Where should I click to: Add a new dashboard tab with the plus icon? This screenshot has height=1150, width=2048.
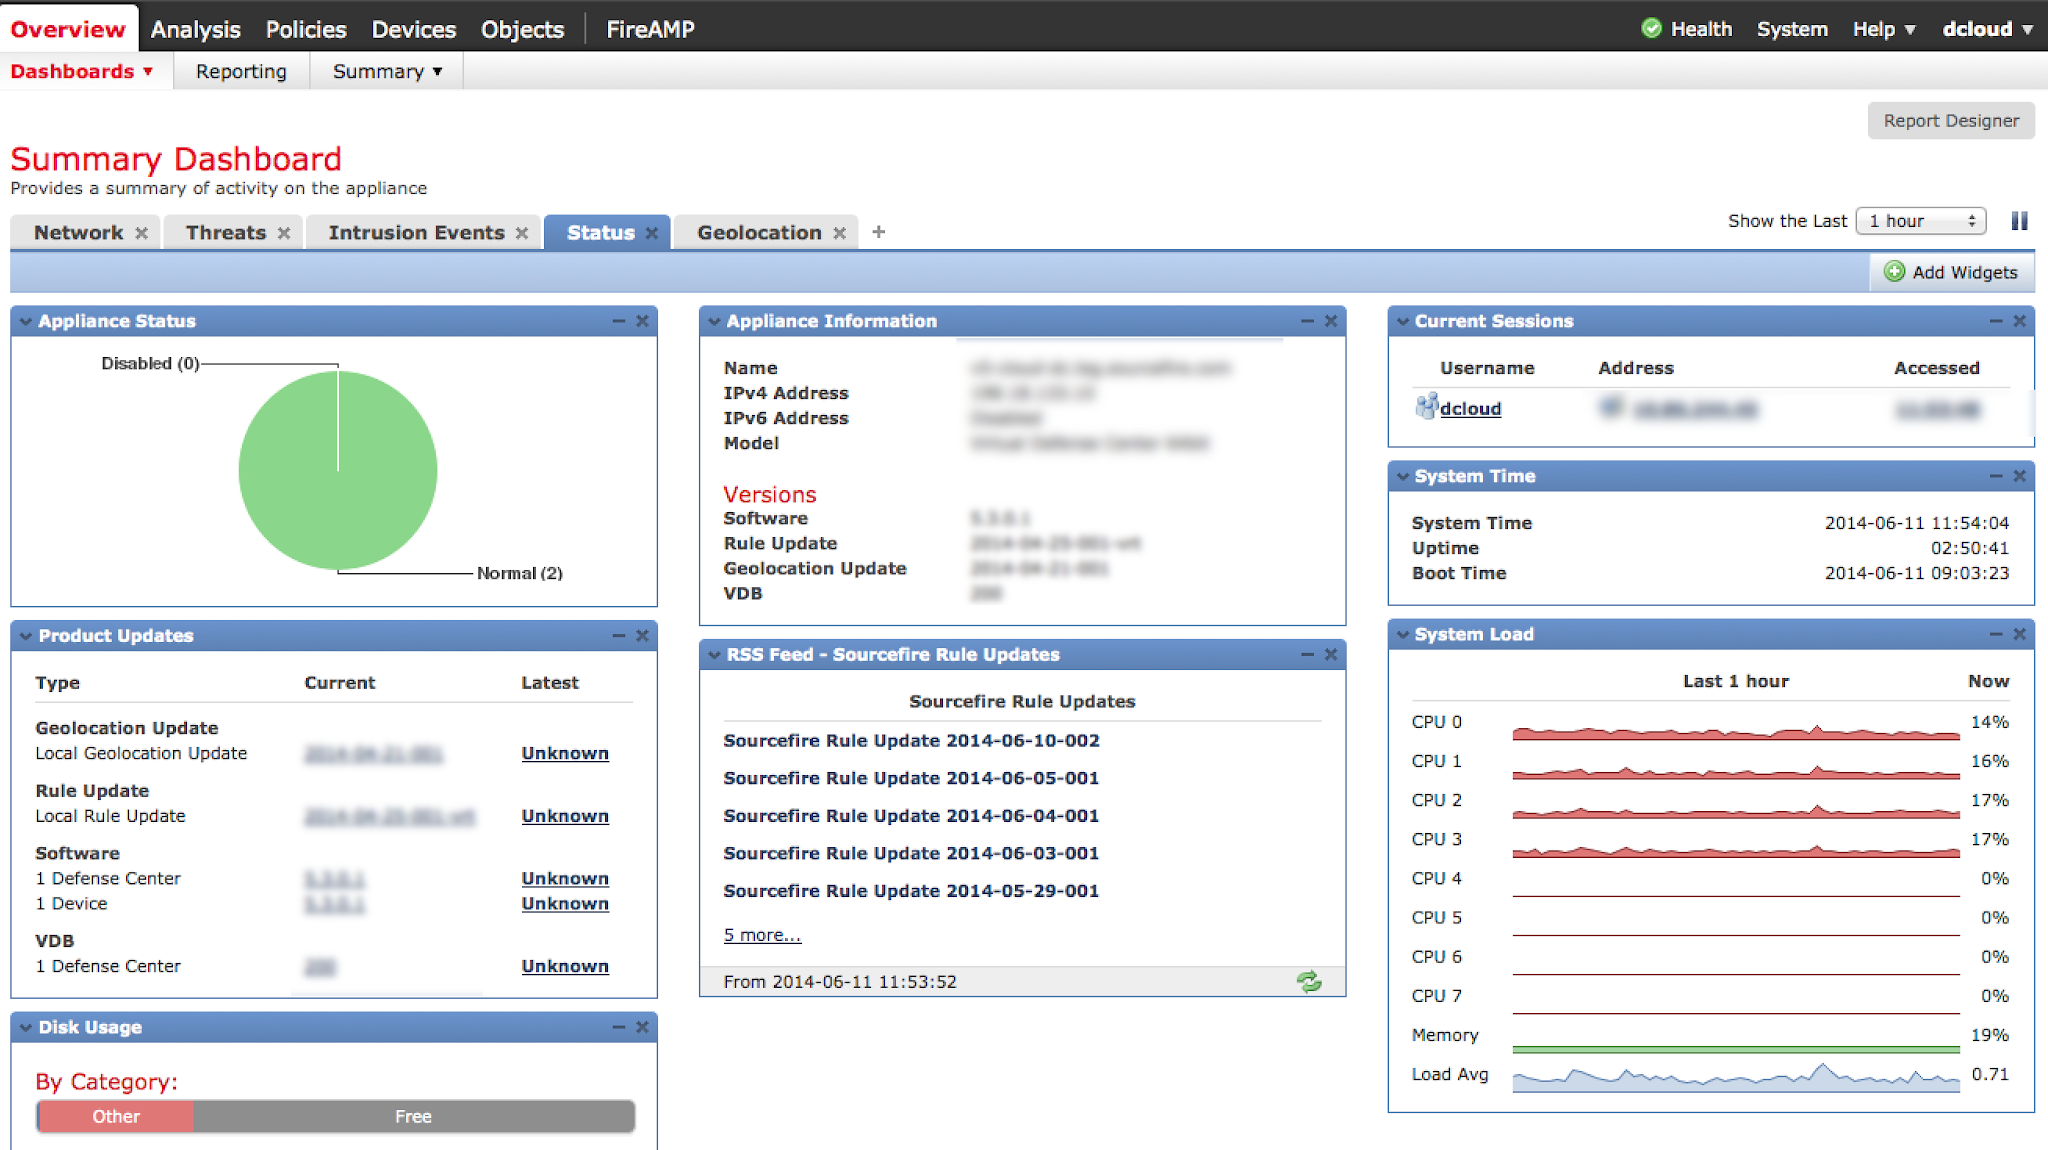pyautogui.click(x=878, y=231)
